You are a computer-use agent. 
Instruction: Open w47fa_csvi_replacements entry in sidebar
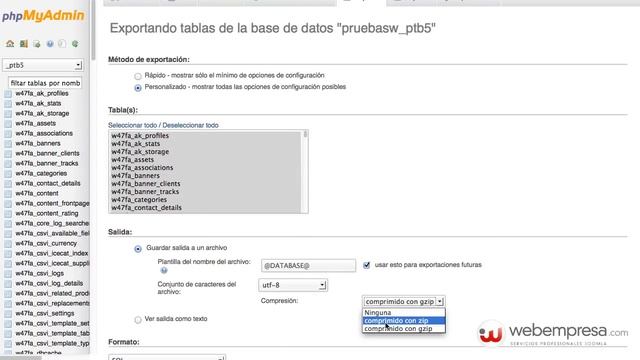(x=52, y=303)
